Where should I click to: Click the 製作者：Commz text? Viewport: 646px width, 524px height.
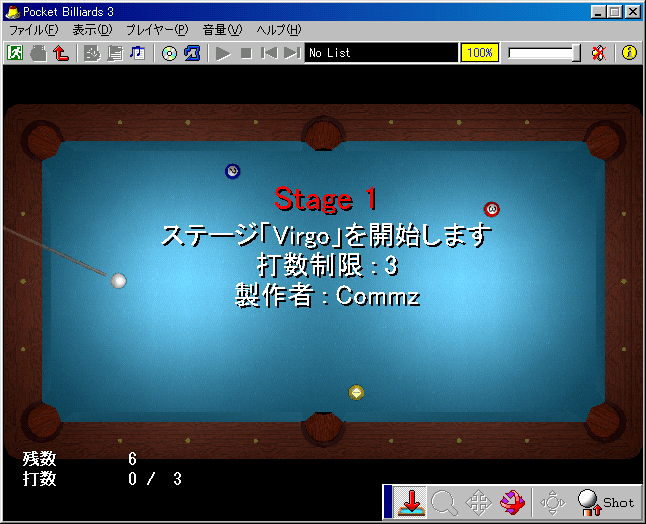(x=328, y=296)
